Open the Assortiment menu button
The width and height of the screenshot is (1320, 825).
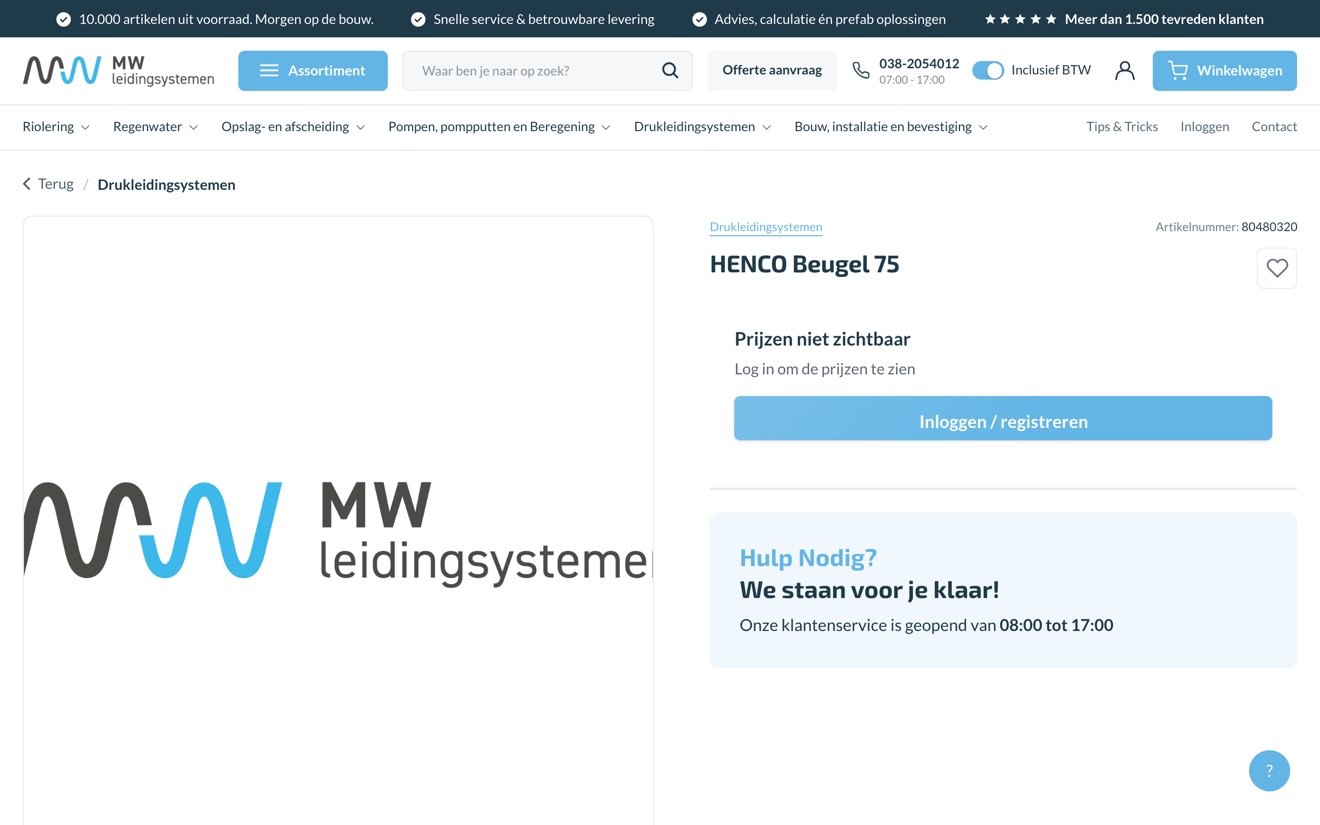coord(313,71)
